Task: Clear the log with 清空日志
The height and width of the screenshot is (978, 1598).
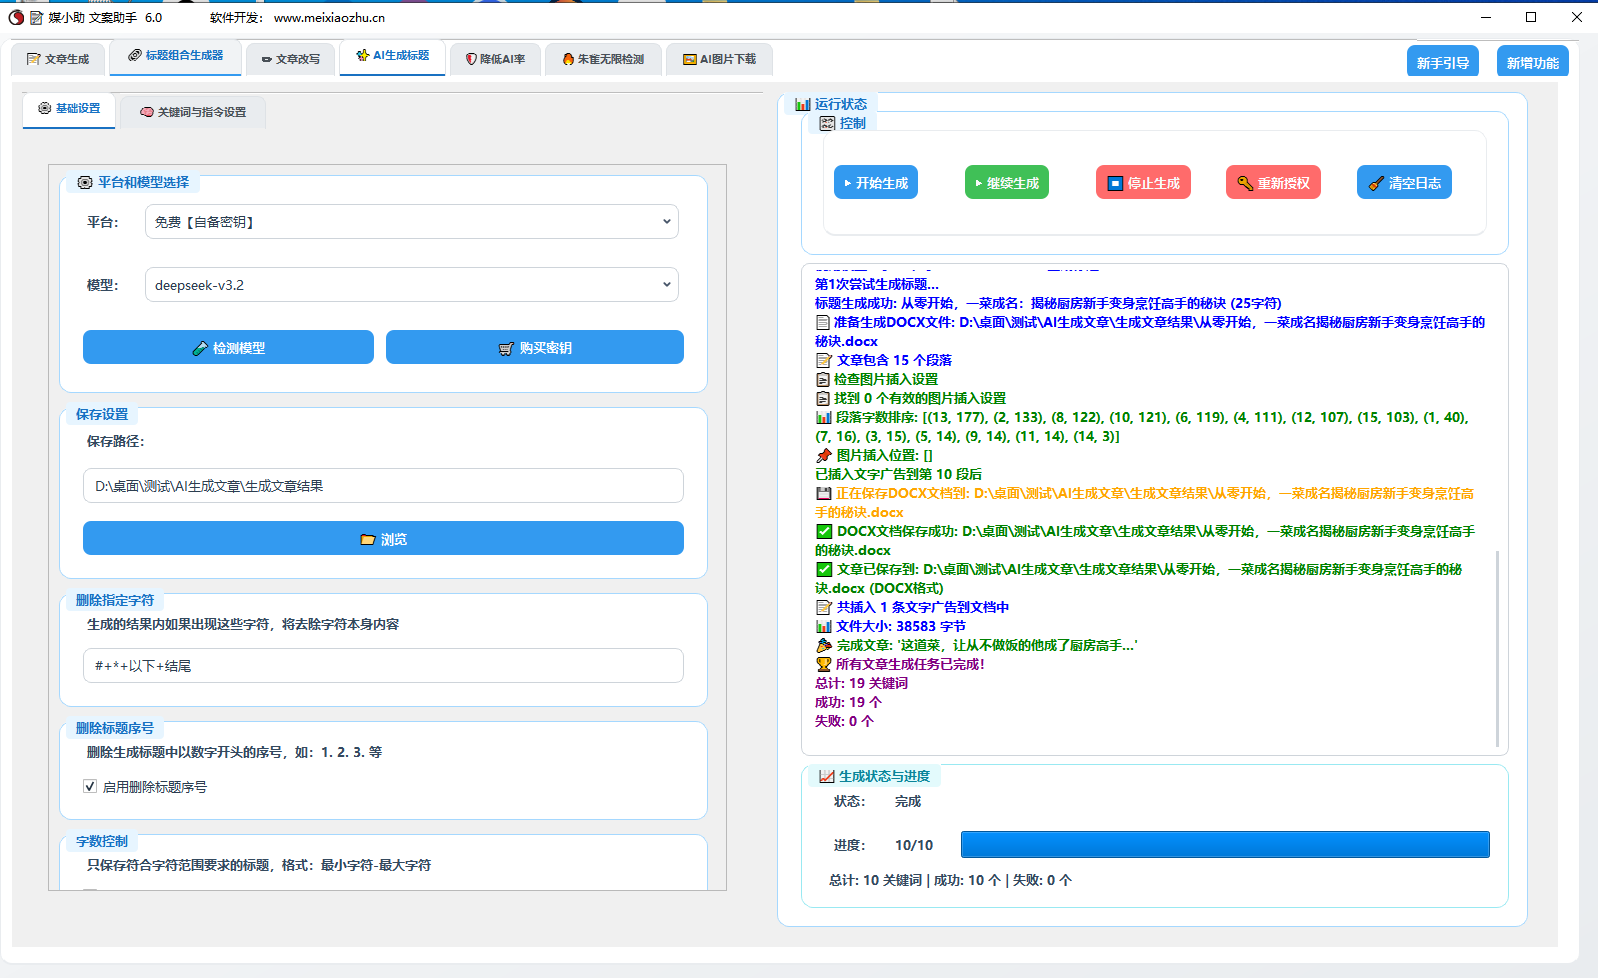Action: [x=1404, y=183]
